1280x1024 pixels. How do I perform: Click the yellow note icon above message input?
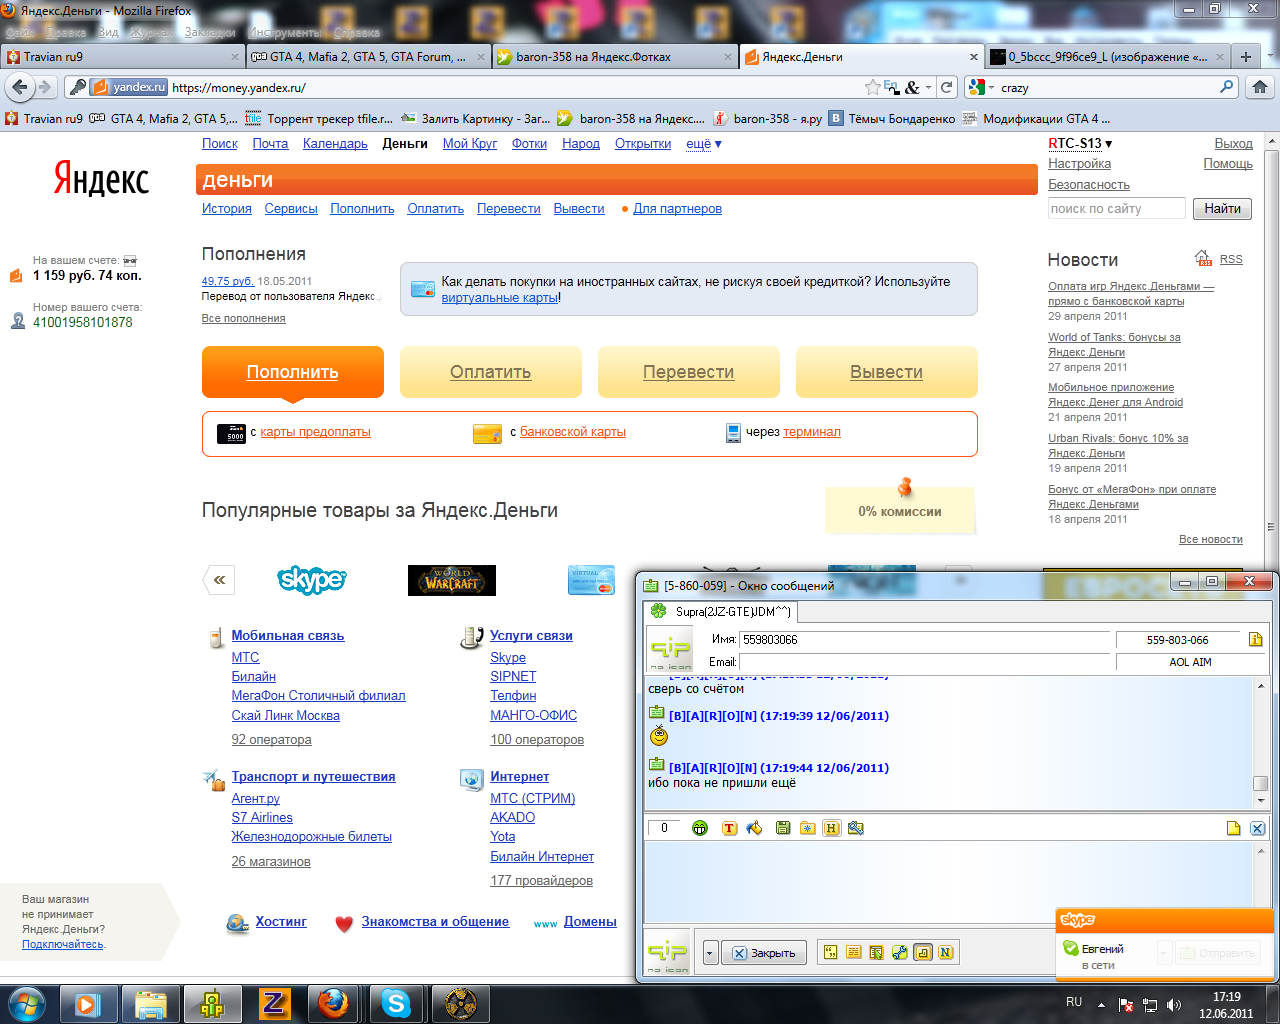(1233, 828)
